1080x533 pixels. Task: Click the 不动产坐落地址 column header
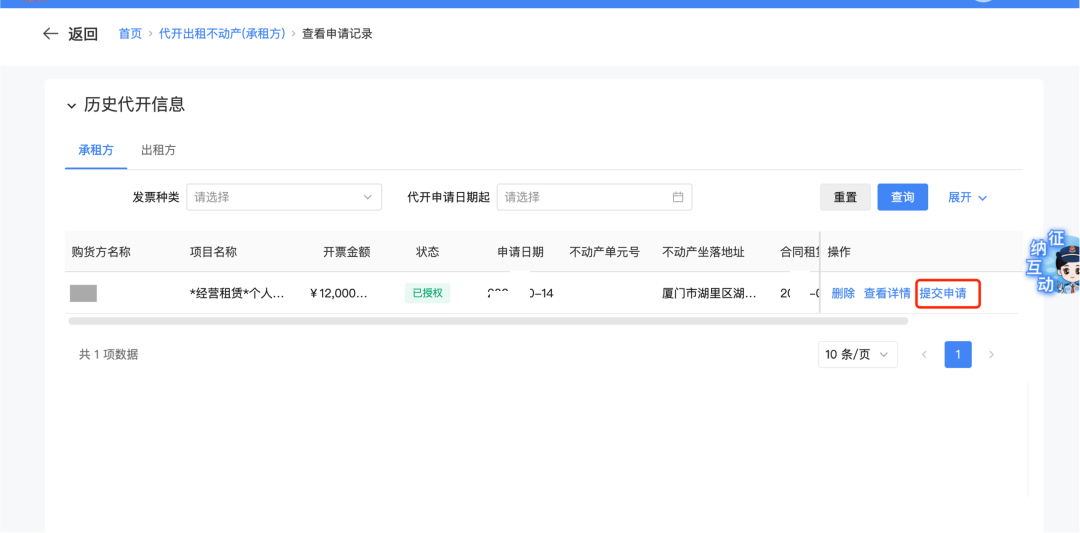click(703, 252)
